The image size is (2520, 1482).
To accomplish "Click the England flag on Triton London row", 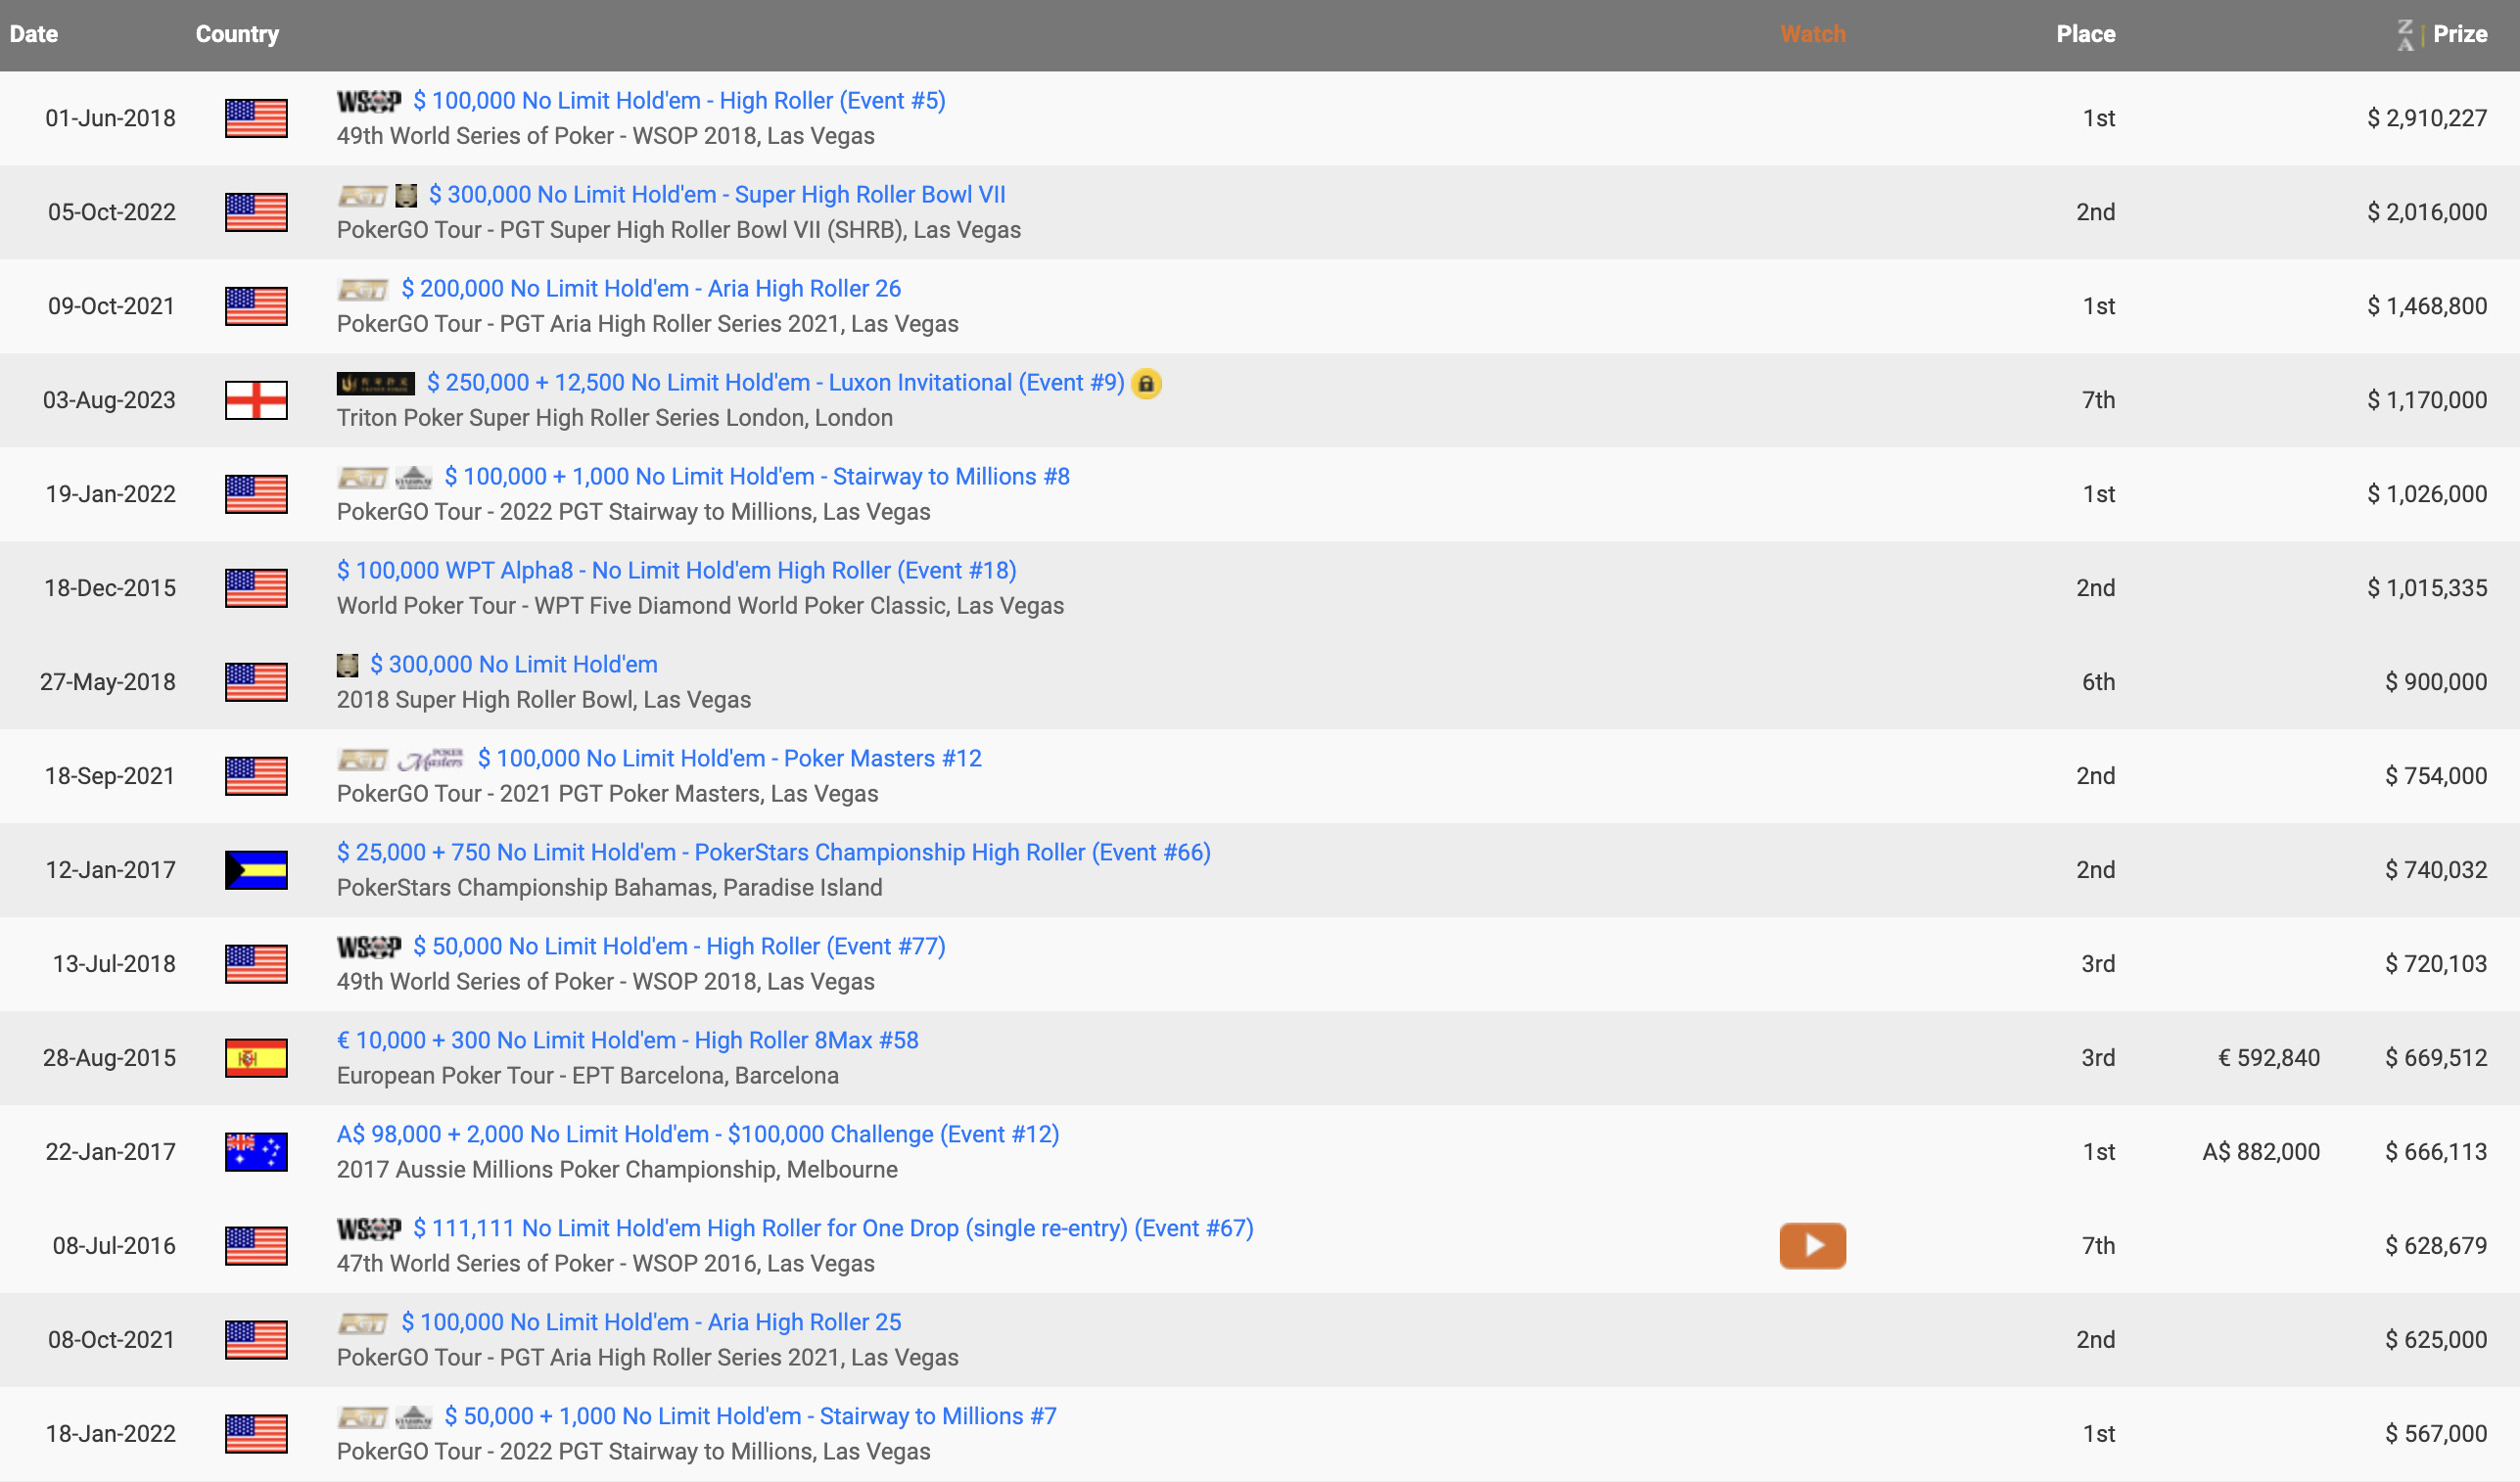I will click(256, 400).
